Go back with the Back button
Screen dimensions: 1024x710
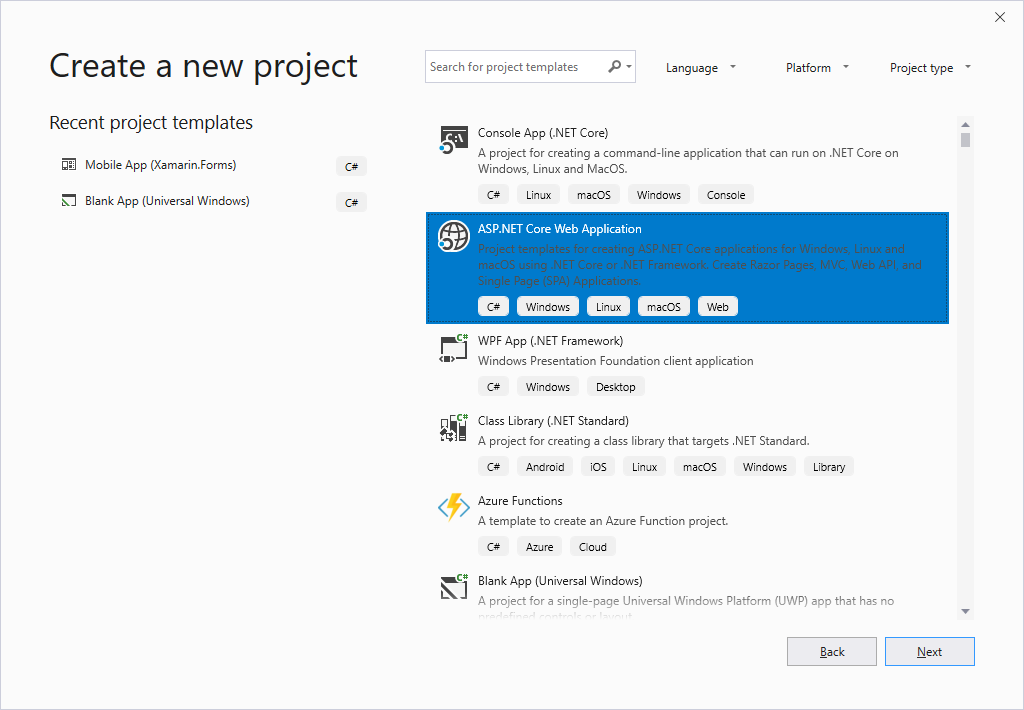click(832, 652)
